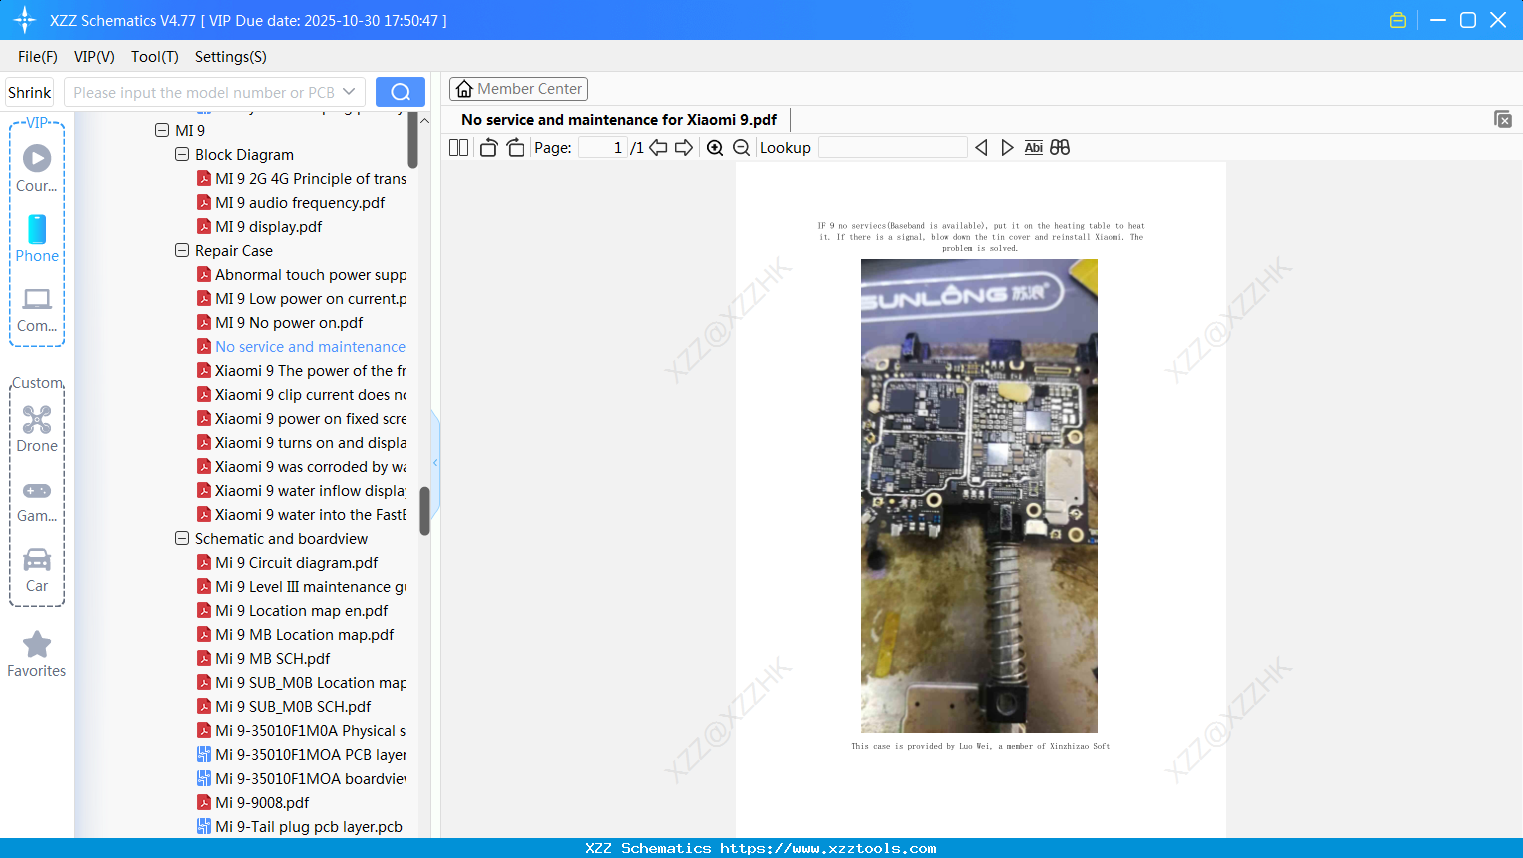This screenshot has width=1523, height=858.
Task: Open Xiaomi 9 was corroded by water file
Action: 311,467
